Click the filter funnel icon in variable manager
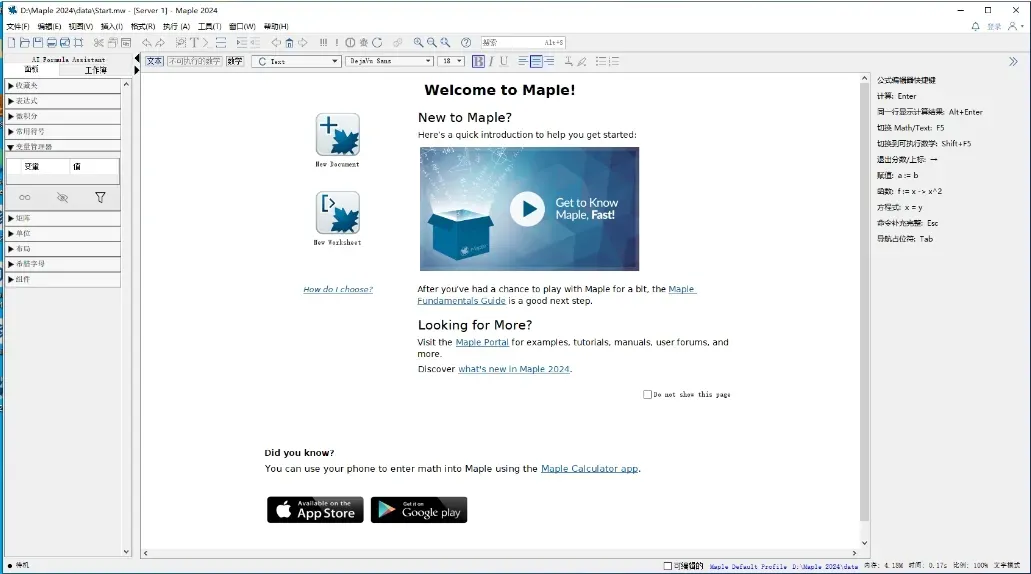The width and height of the screenshot is (1031, 574). [x=100, y=197]
